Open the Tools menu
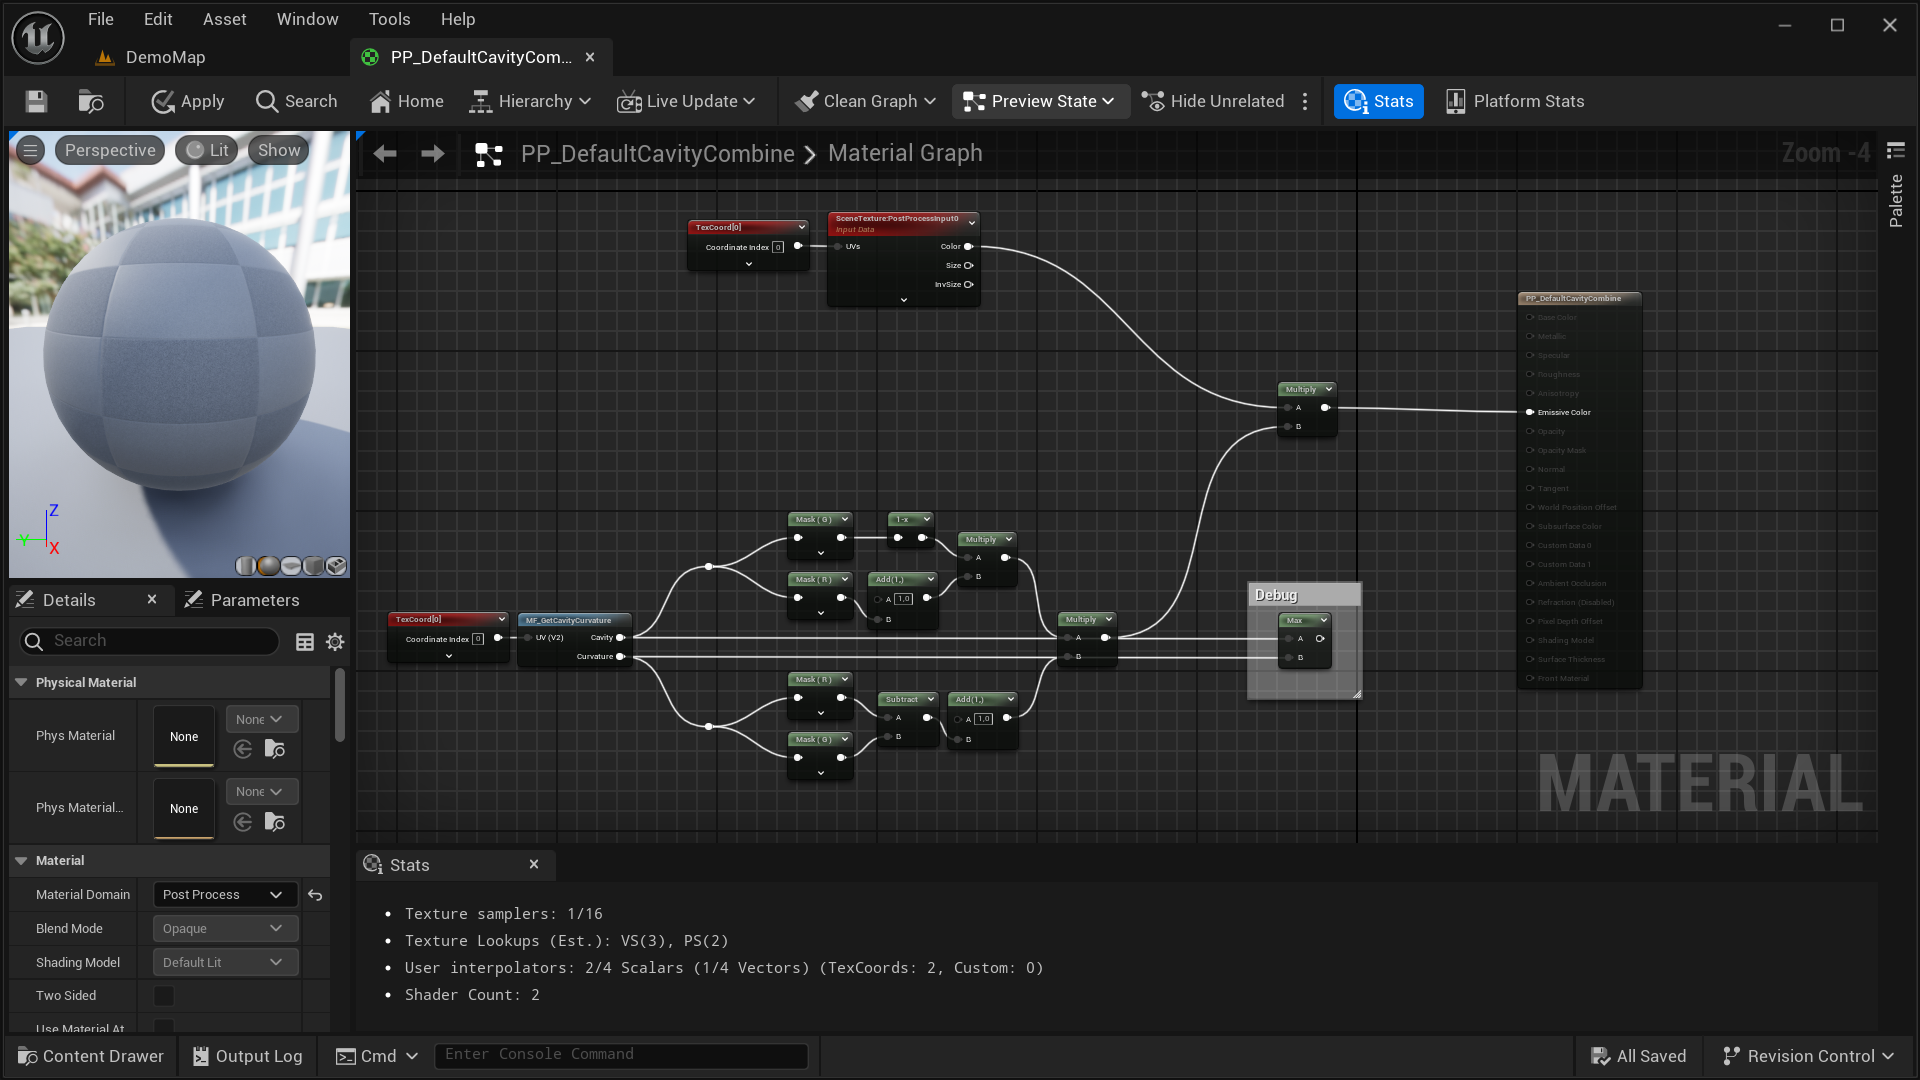1920x1080 pixels. click(x=389, y=19)
